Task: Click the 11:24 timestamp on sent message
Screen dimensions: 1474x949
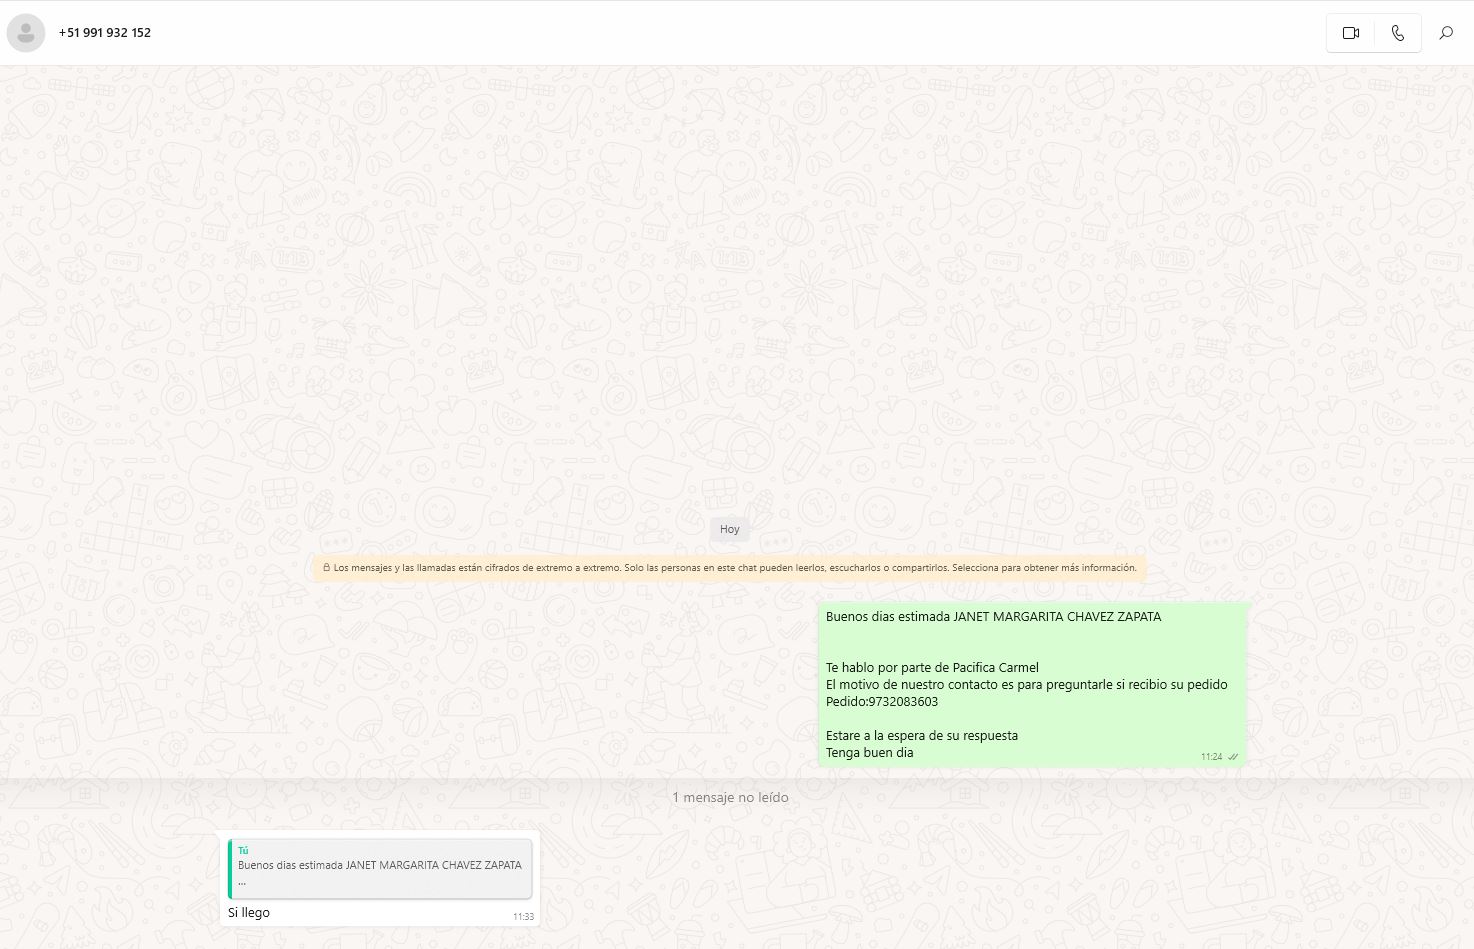Action: pyautogui.click(x=1211, y=757)
